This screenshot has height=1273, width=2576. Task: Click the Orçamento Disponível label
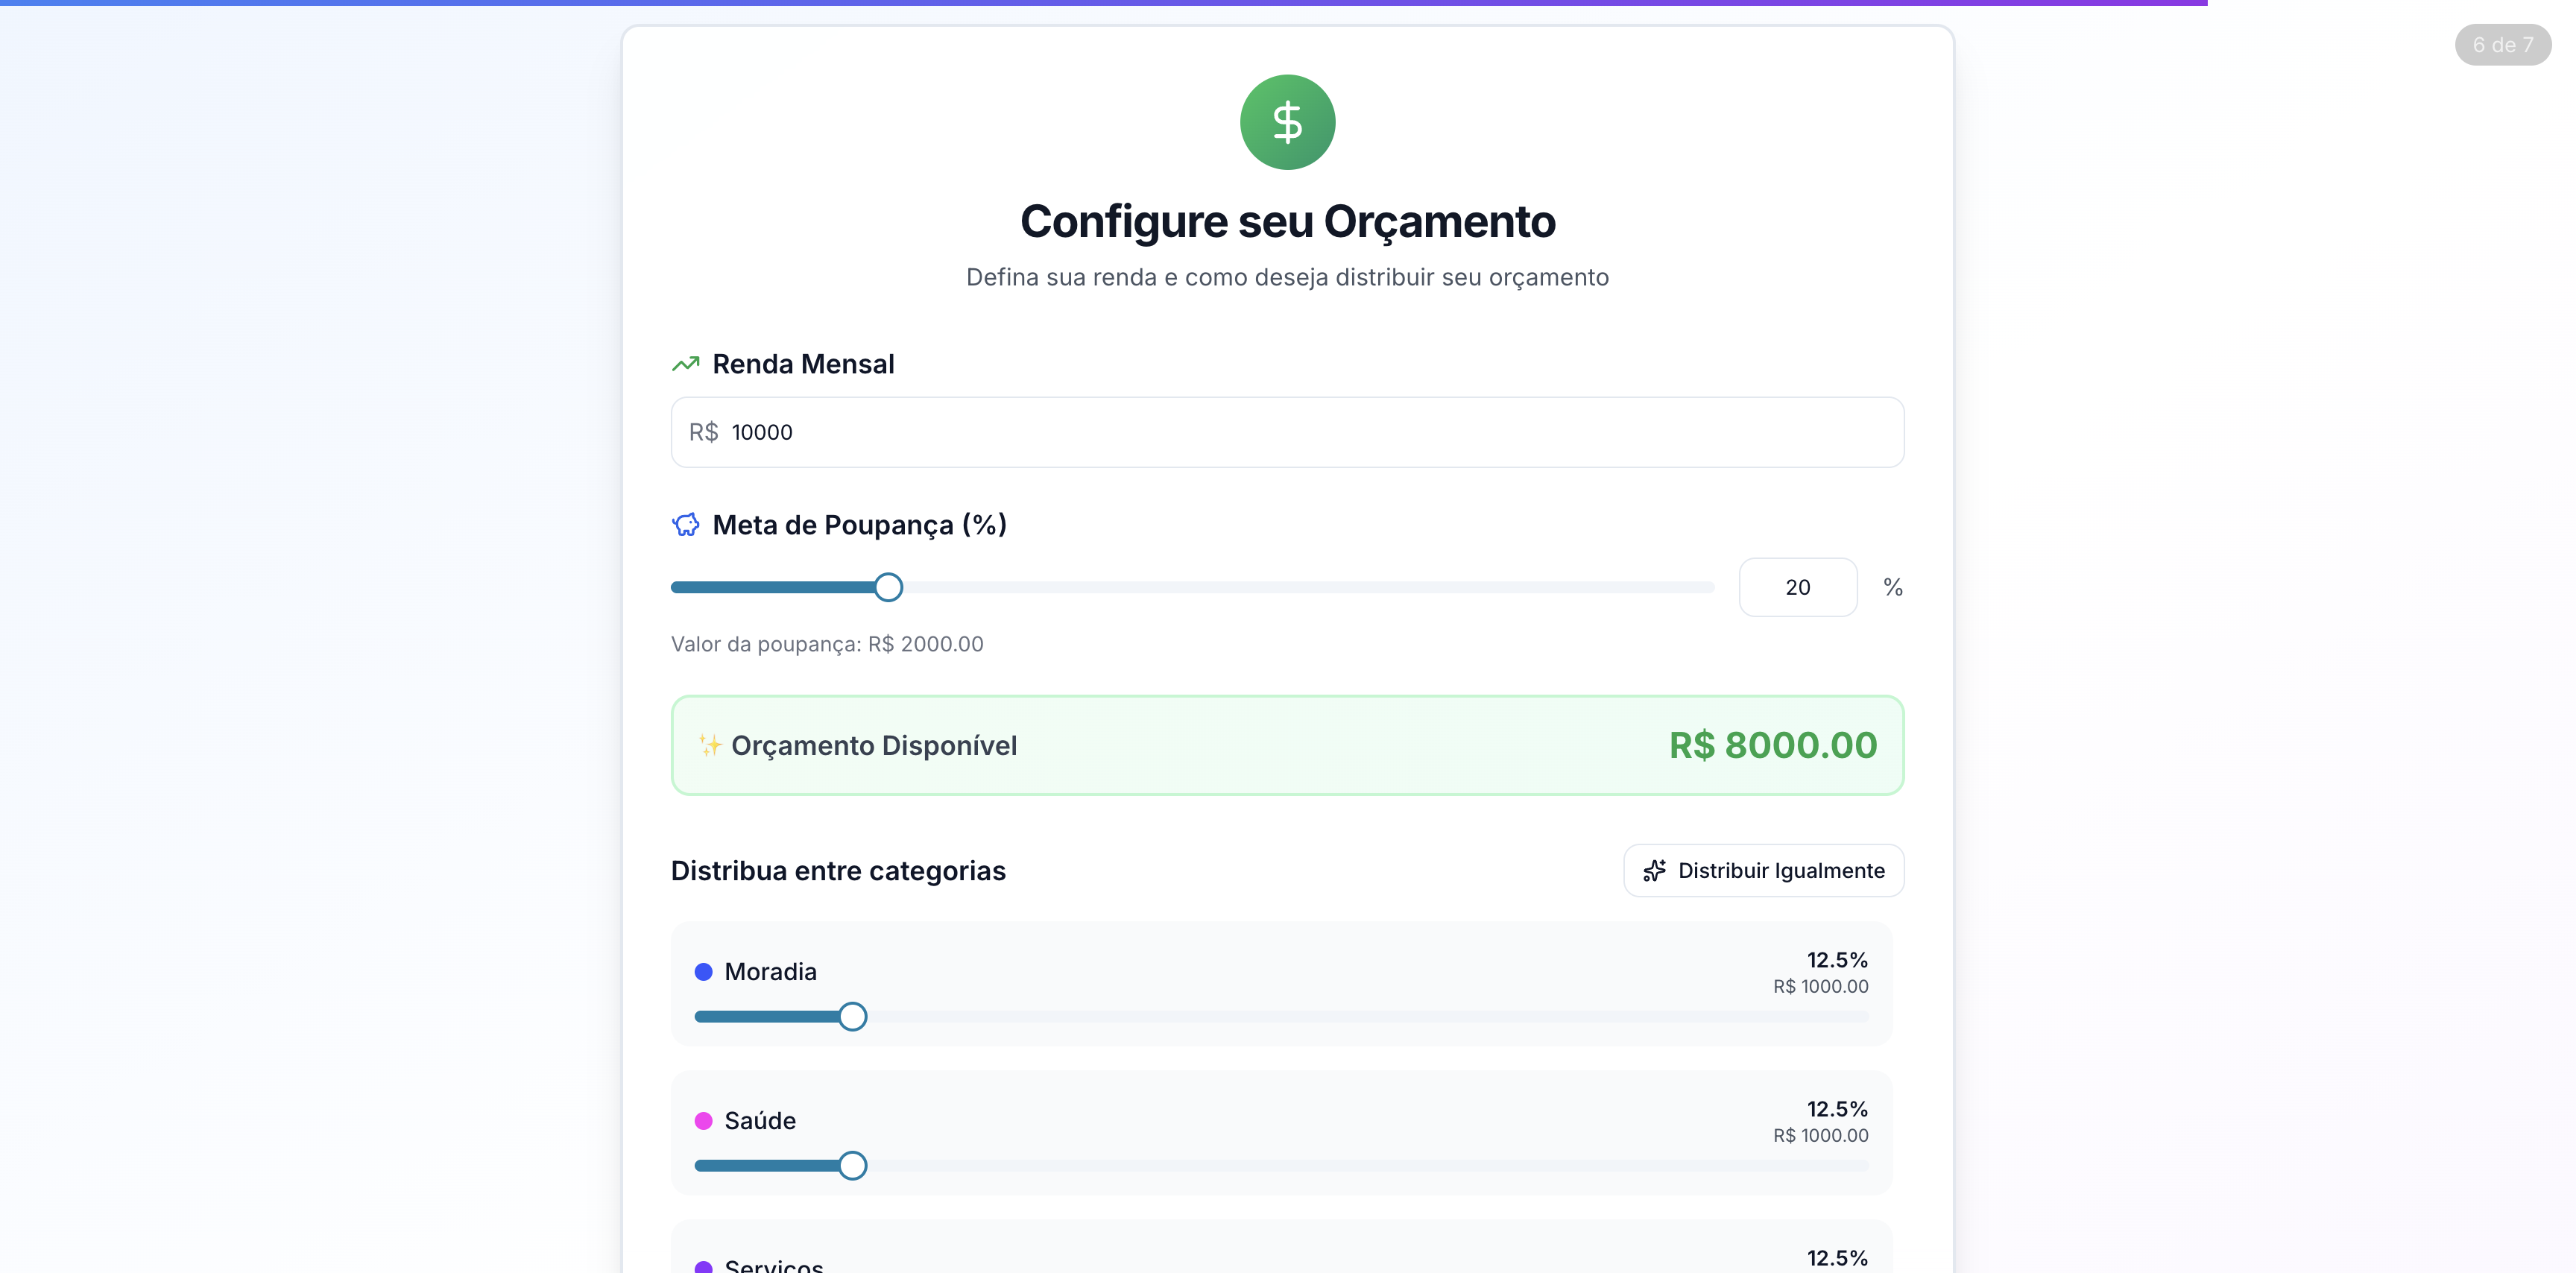click(x=874, y=745)
